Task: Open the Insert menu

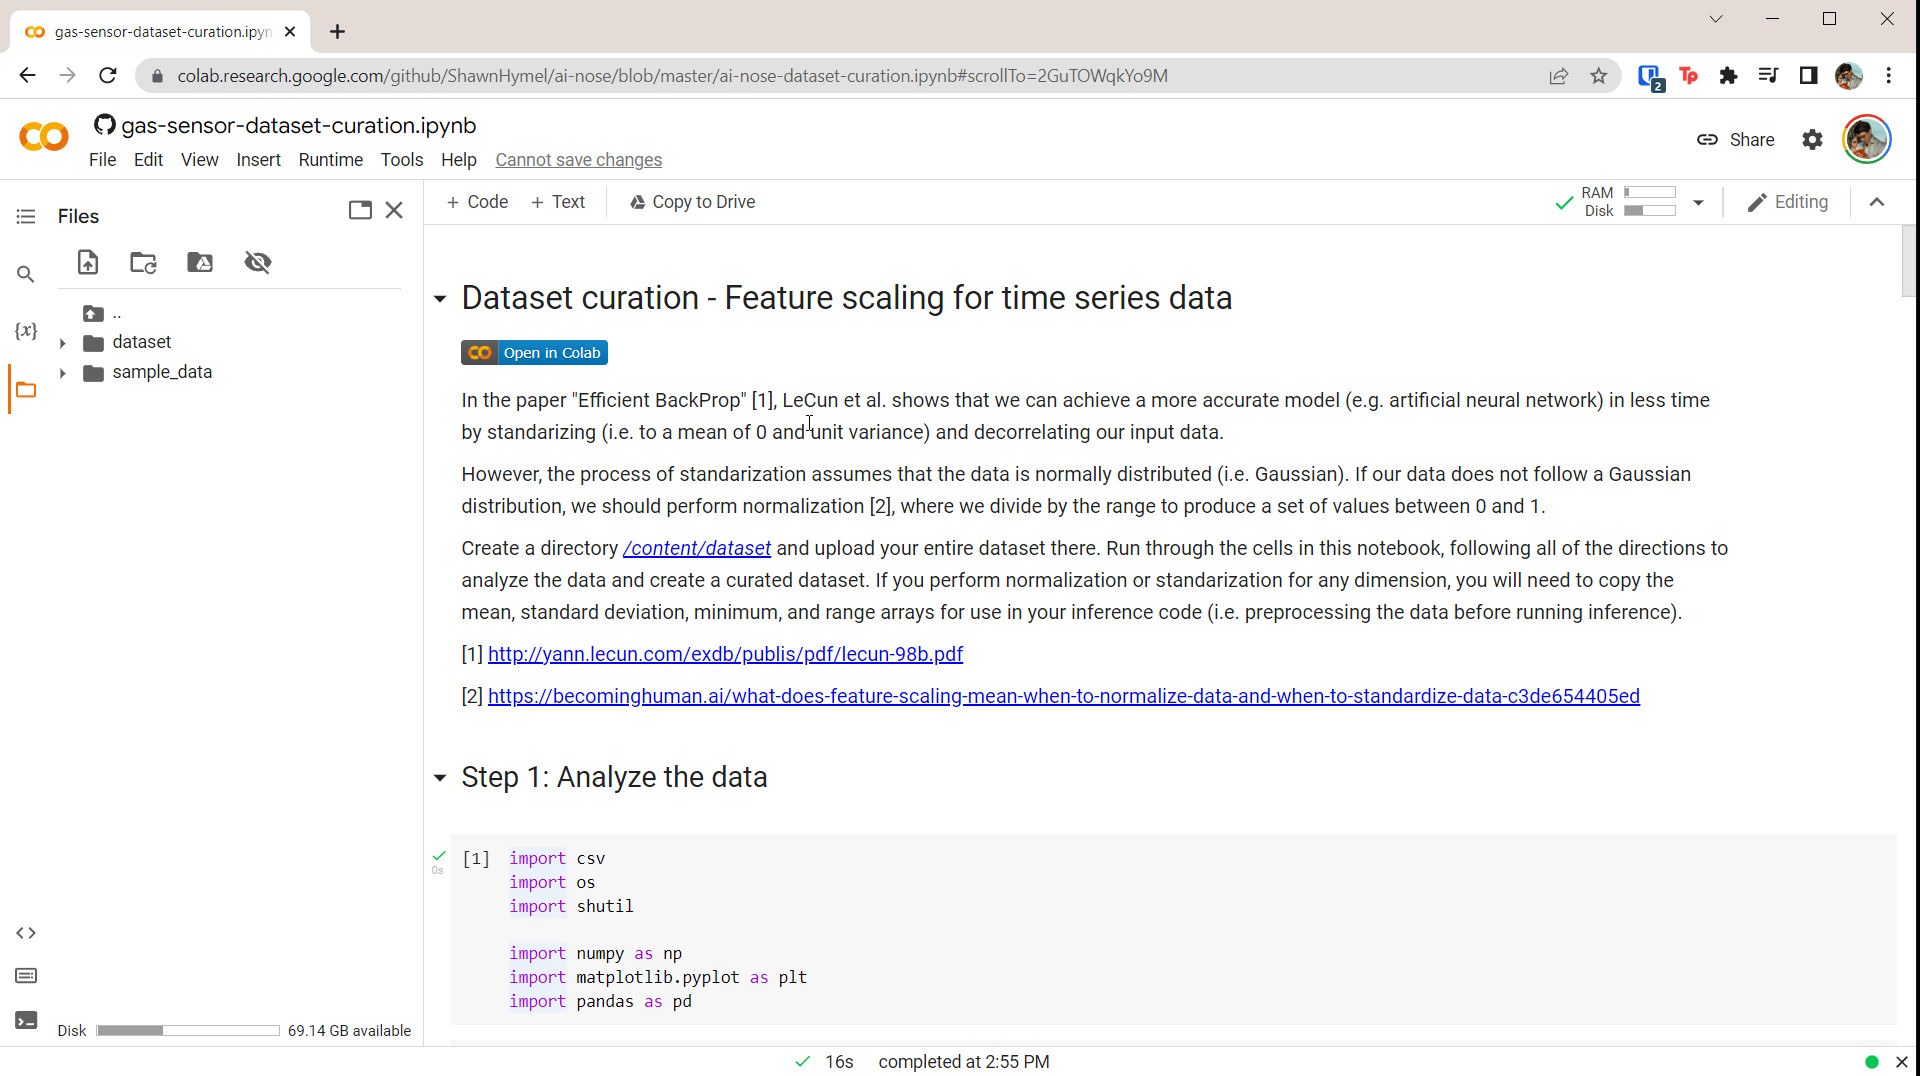Action: [x=258, y=160]
